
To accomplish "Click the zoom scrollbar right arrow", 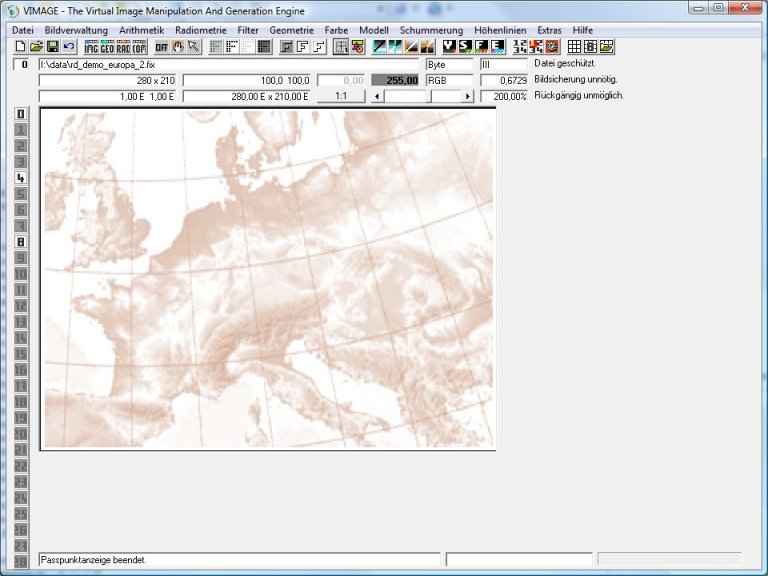I will point(467,96).
